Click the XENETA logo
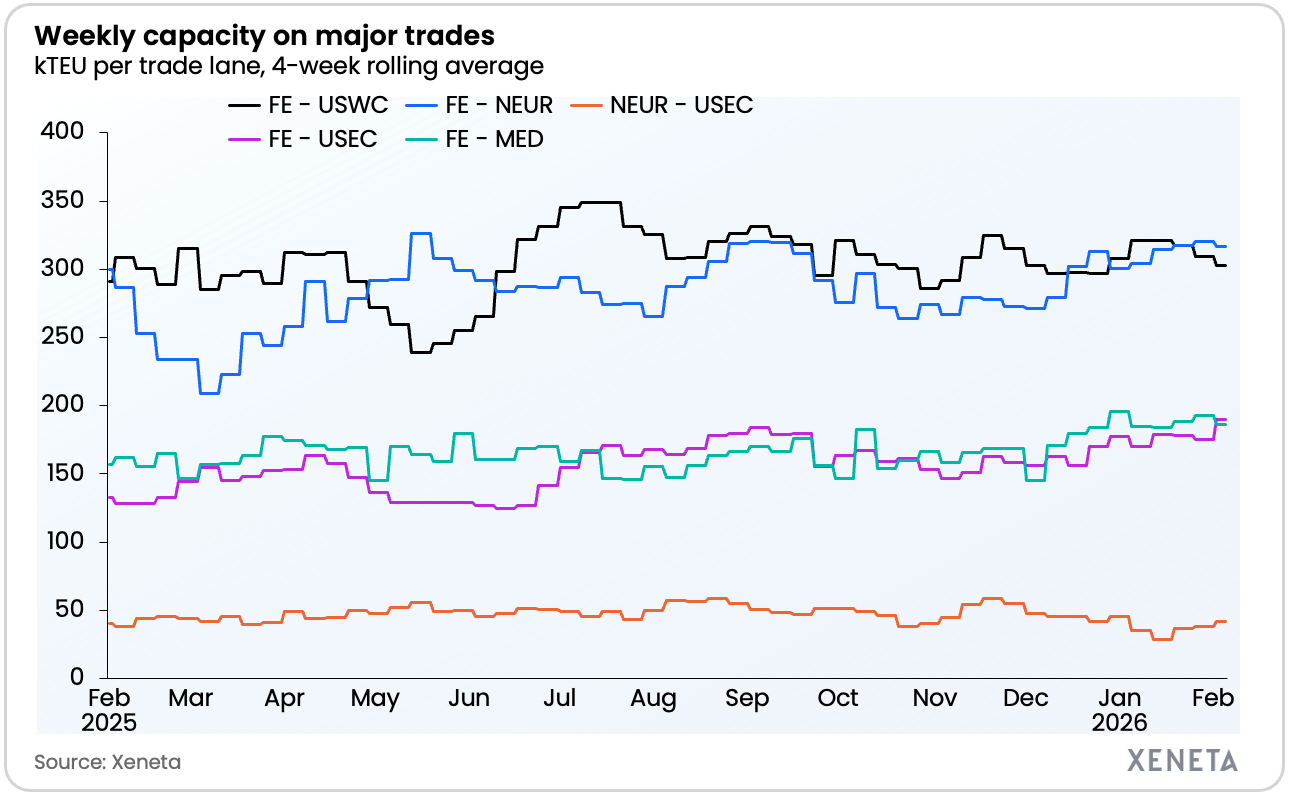Image resolution: width=1290 pixels, height=797 pixels. 1182,760
